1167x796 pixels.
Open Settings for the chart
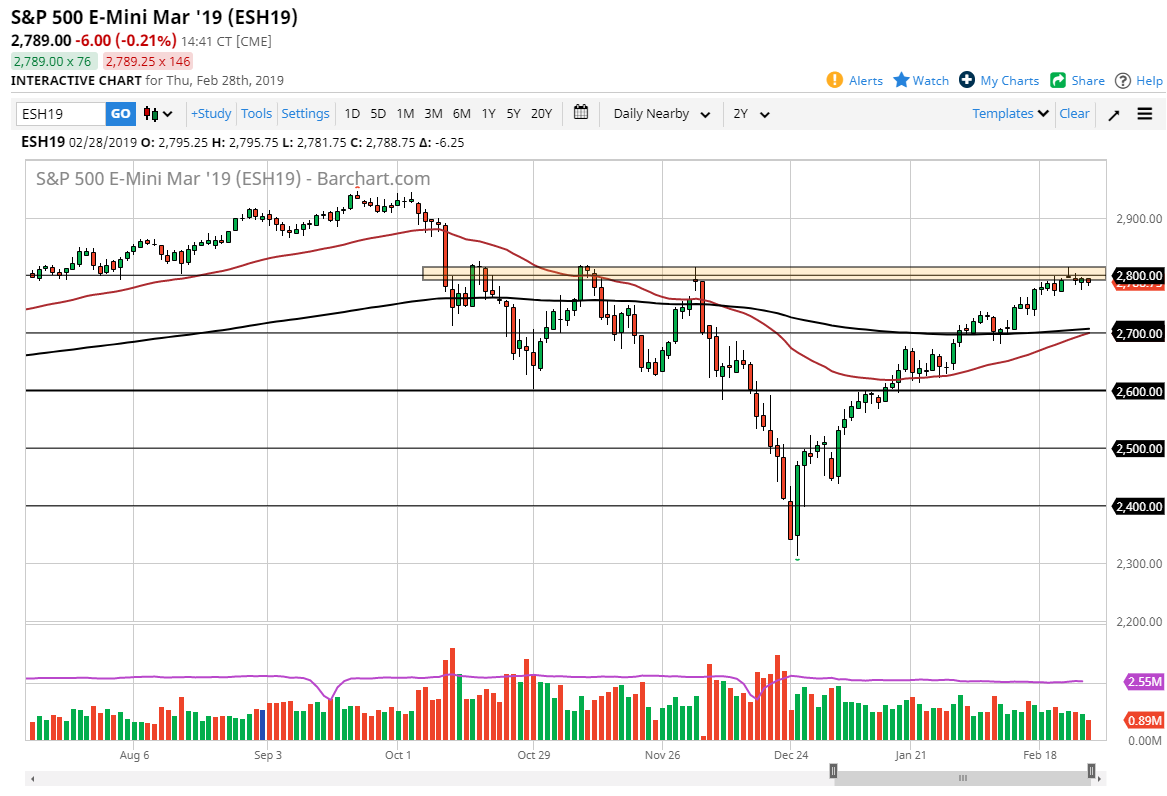tap(305, 113)
